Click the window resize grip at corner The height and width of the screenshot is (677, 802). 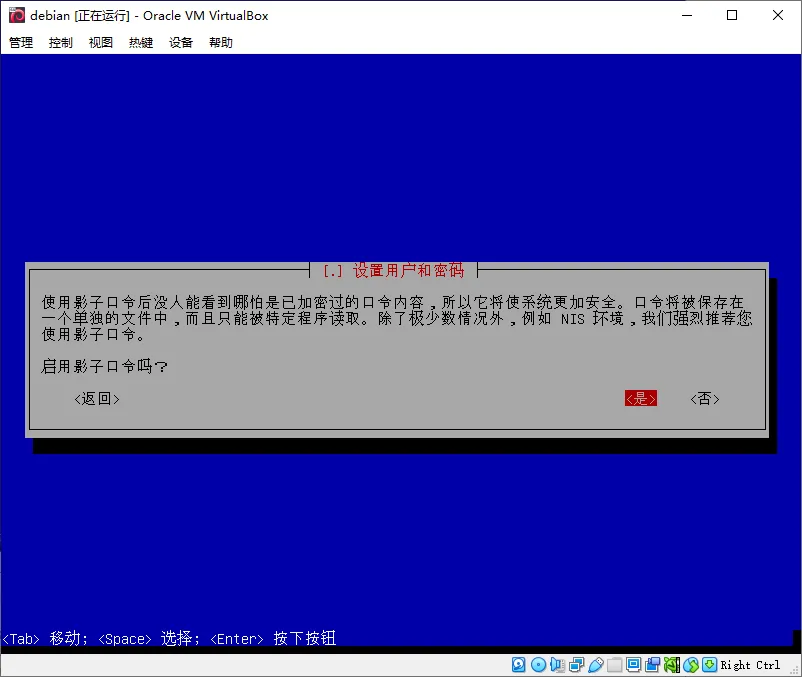point(794,669)
